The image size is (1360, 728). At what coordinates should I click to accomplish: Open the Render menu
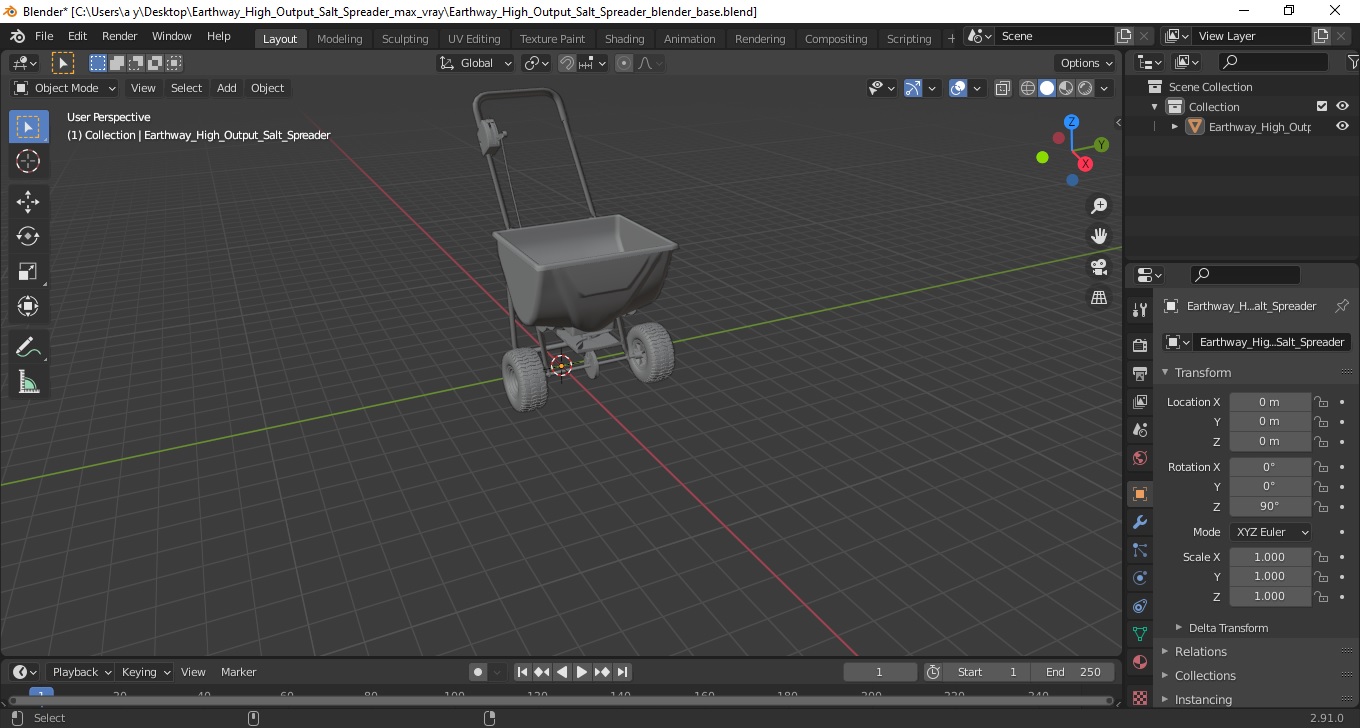120,36
